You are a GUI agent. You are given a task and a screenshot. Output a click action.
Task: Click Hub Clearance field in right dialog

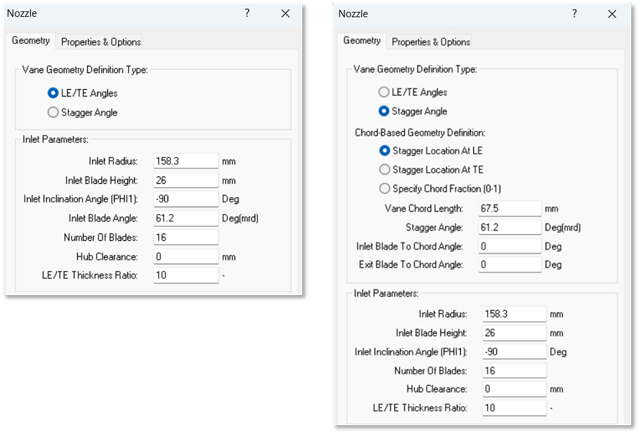(x=514, y=389)
